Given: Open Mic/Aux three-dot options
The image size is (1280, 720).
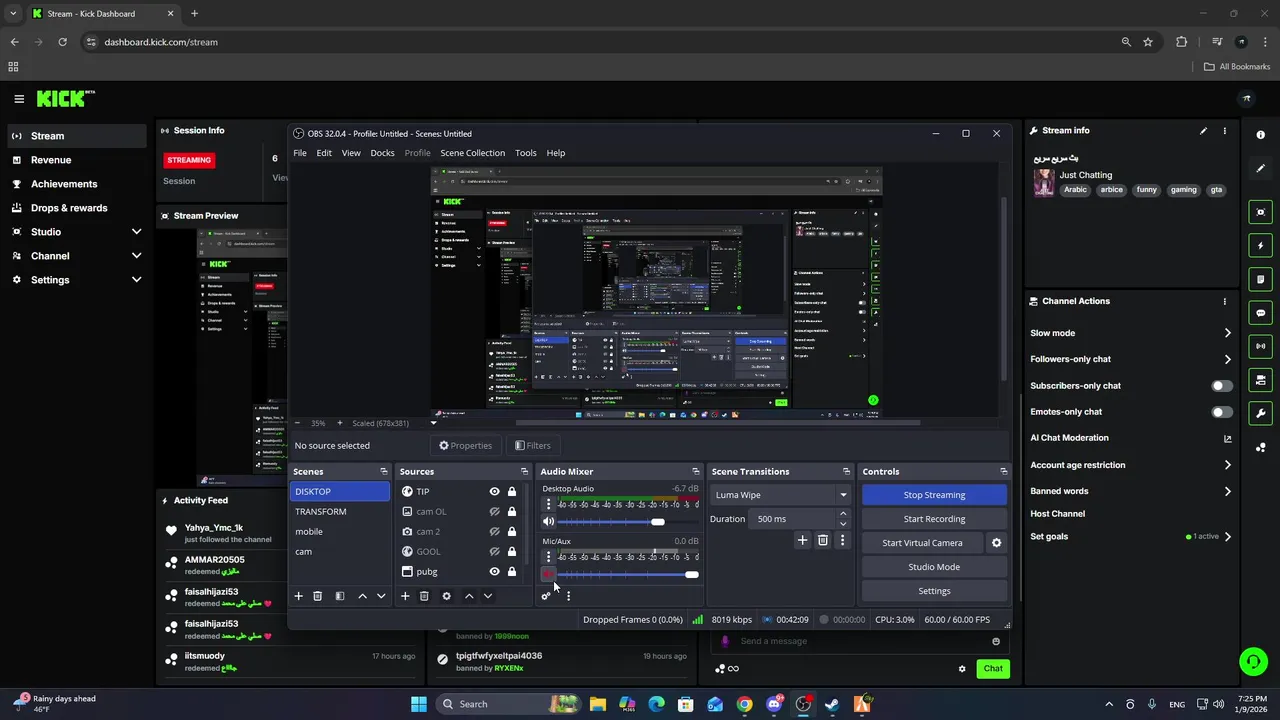Looking at the screenshot, I should (548, 557).
